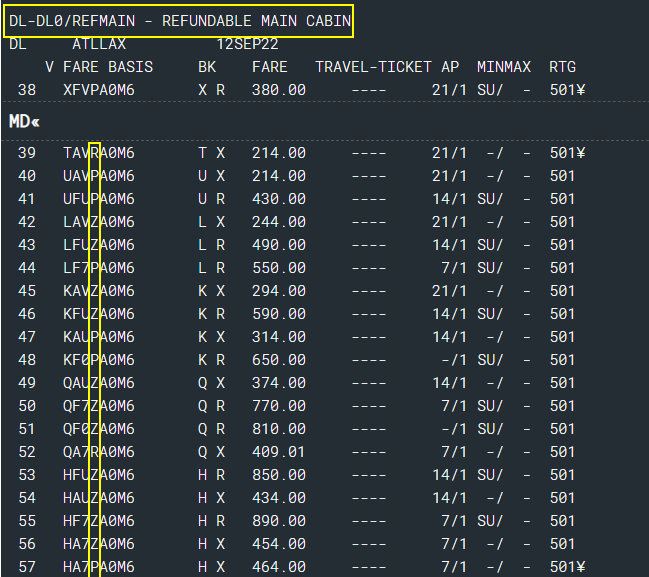The width and height of the screenshot is (649, 577).
Task: Click fare basis UFUPA0M6
Action: (98, 199)
